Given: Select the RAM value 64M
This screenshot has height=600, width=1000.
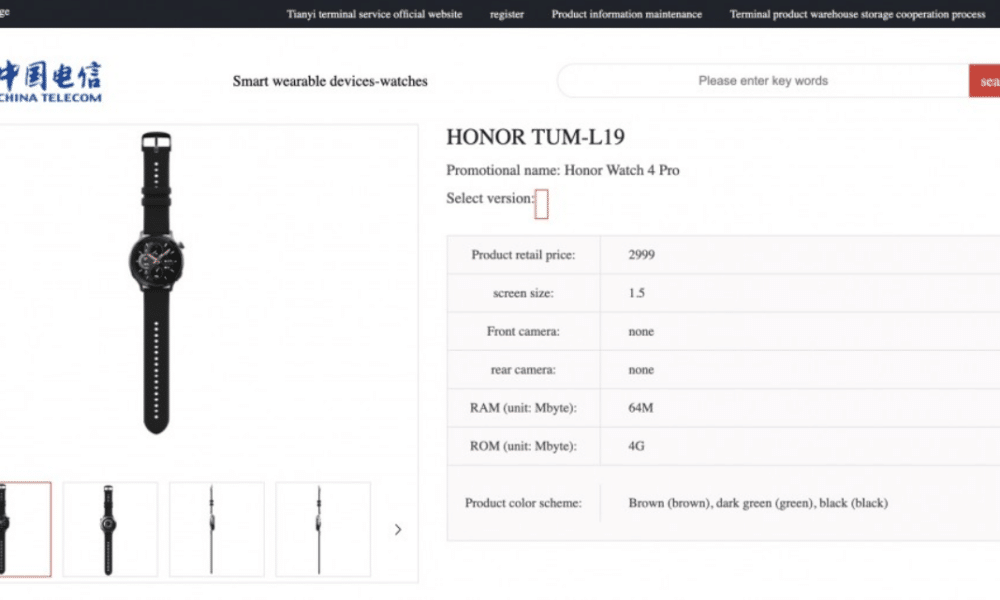Looking at the screenshot, I should [640, 407].
